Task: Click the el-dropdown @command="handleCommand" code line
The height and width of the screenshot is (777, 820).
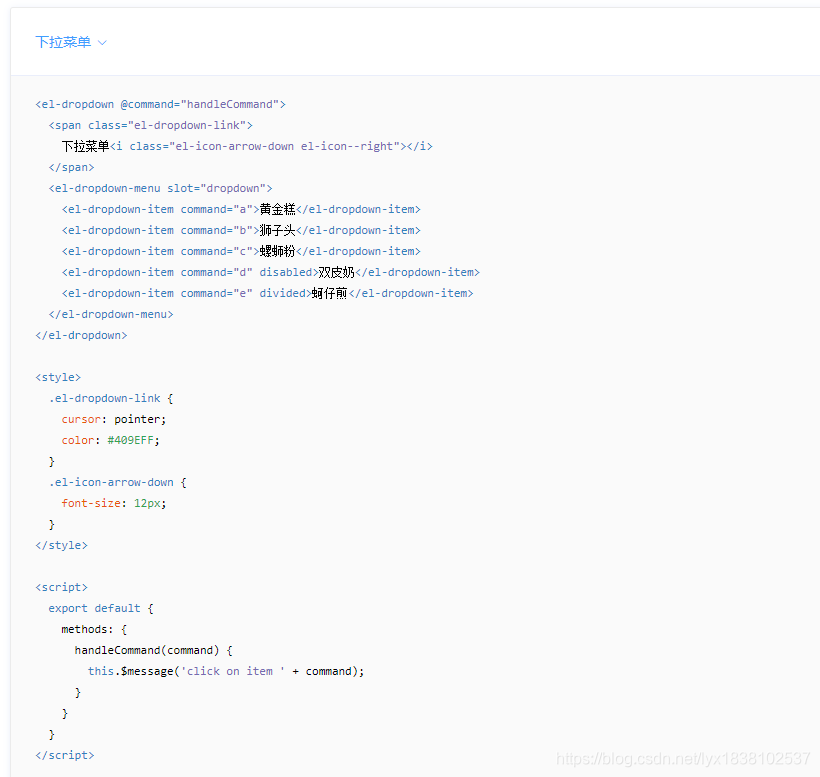Action: [x=161, y=105]
